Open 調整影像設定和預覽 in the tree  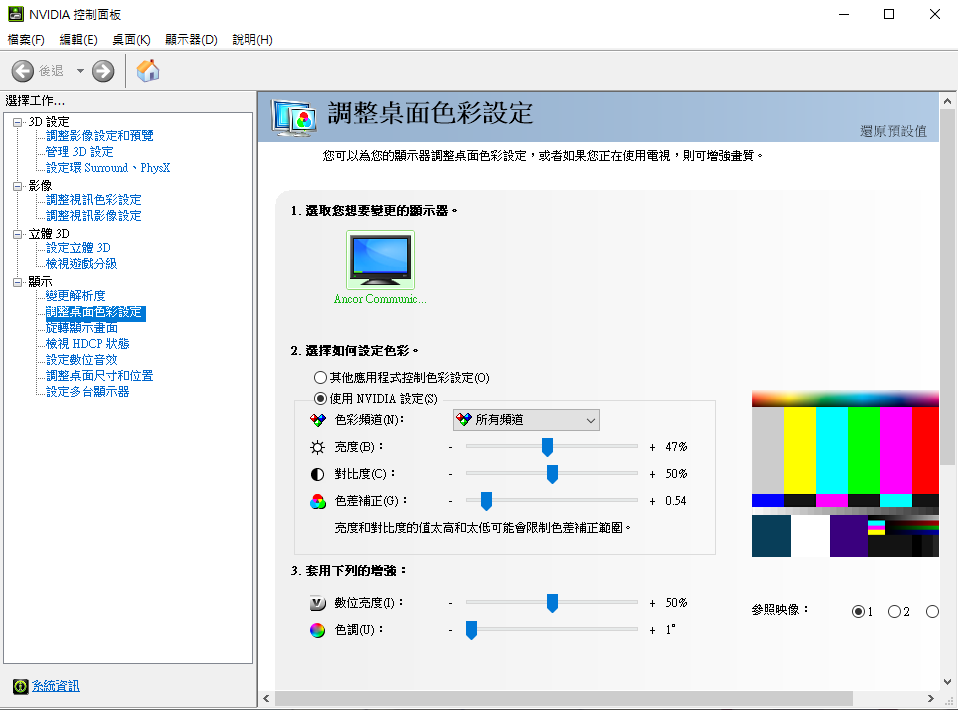100,136
